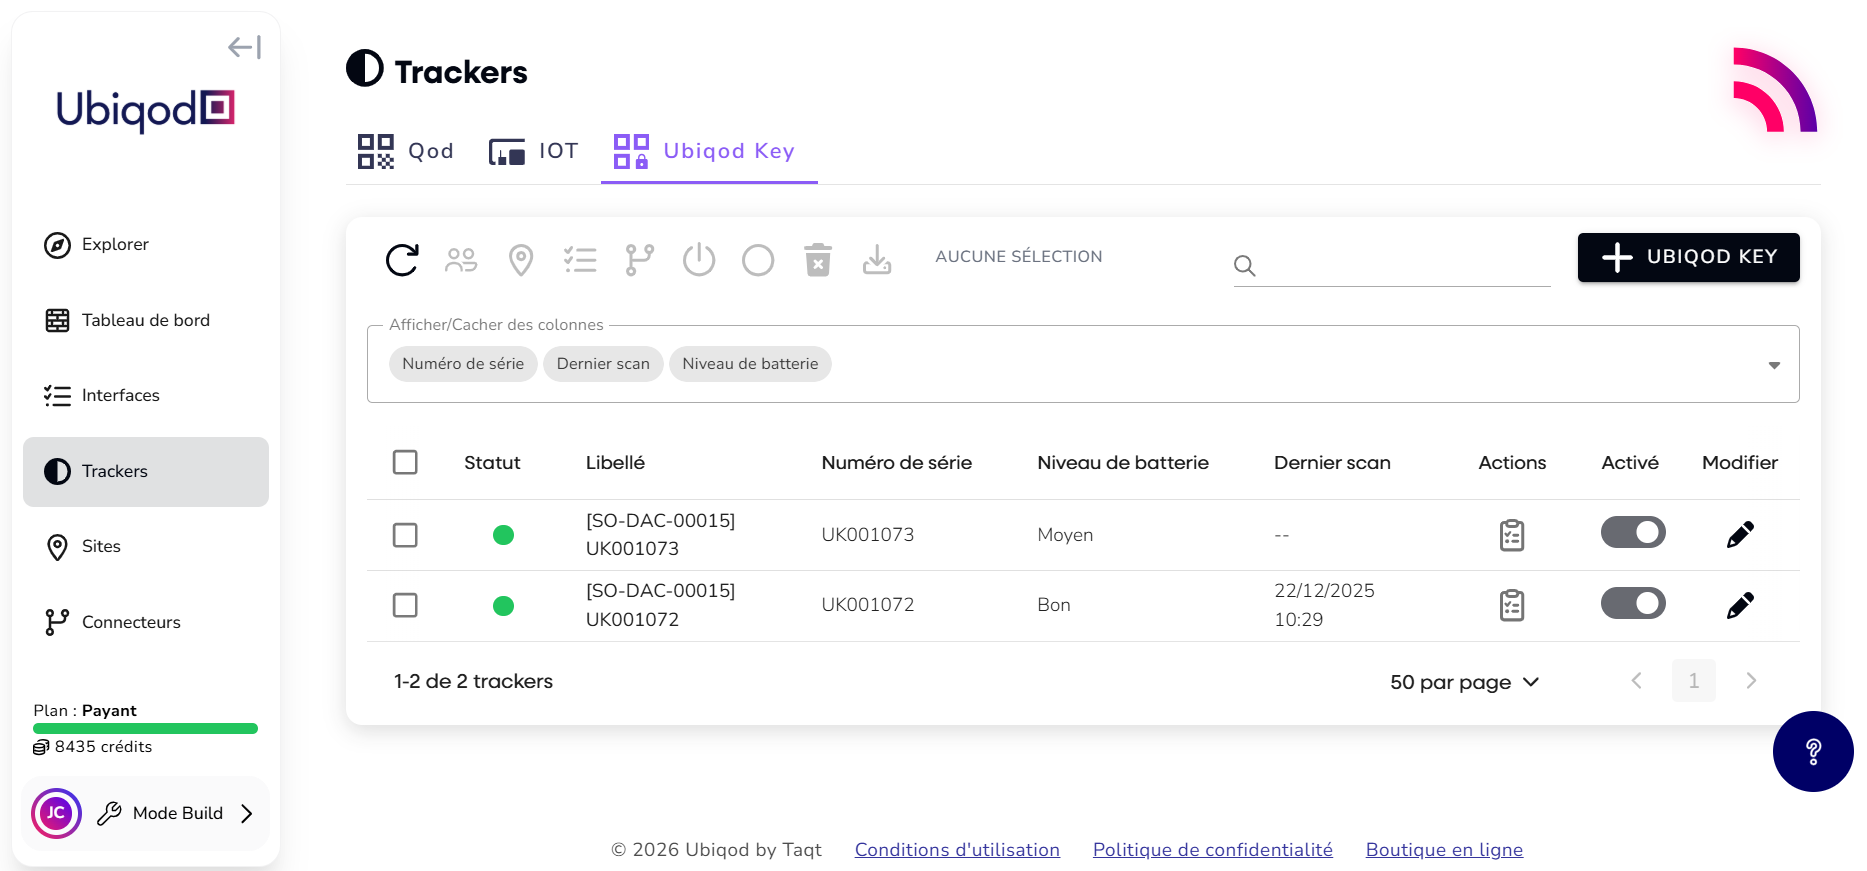Screen dimensions: 1867x871
Task: Open clipboard actions for UK001073
Action: pyautogui.click(x=1512, y=535)
